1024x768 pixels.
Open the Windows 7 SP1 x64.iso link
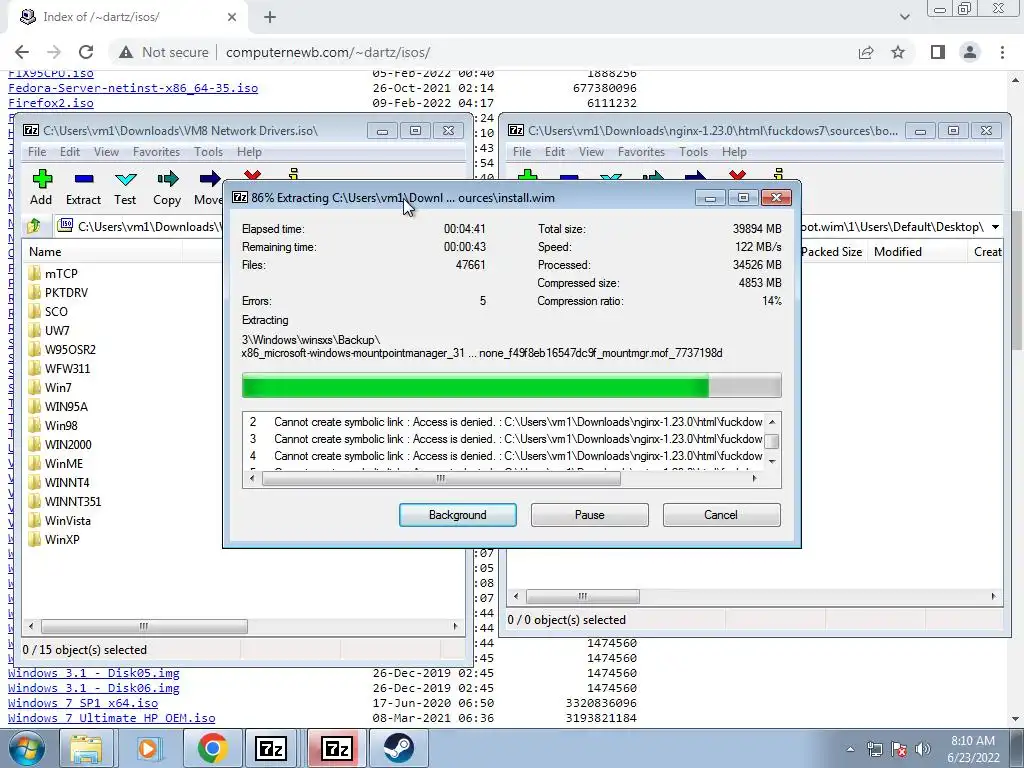tap(83, 703)
